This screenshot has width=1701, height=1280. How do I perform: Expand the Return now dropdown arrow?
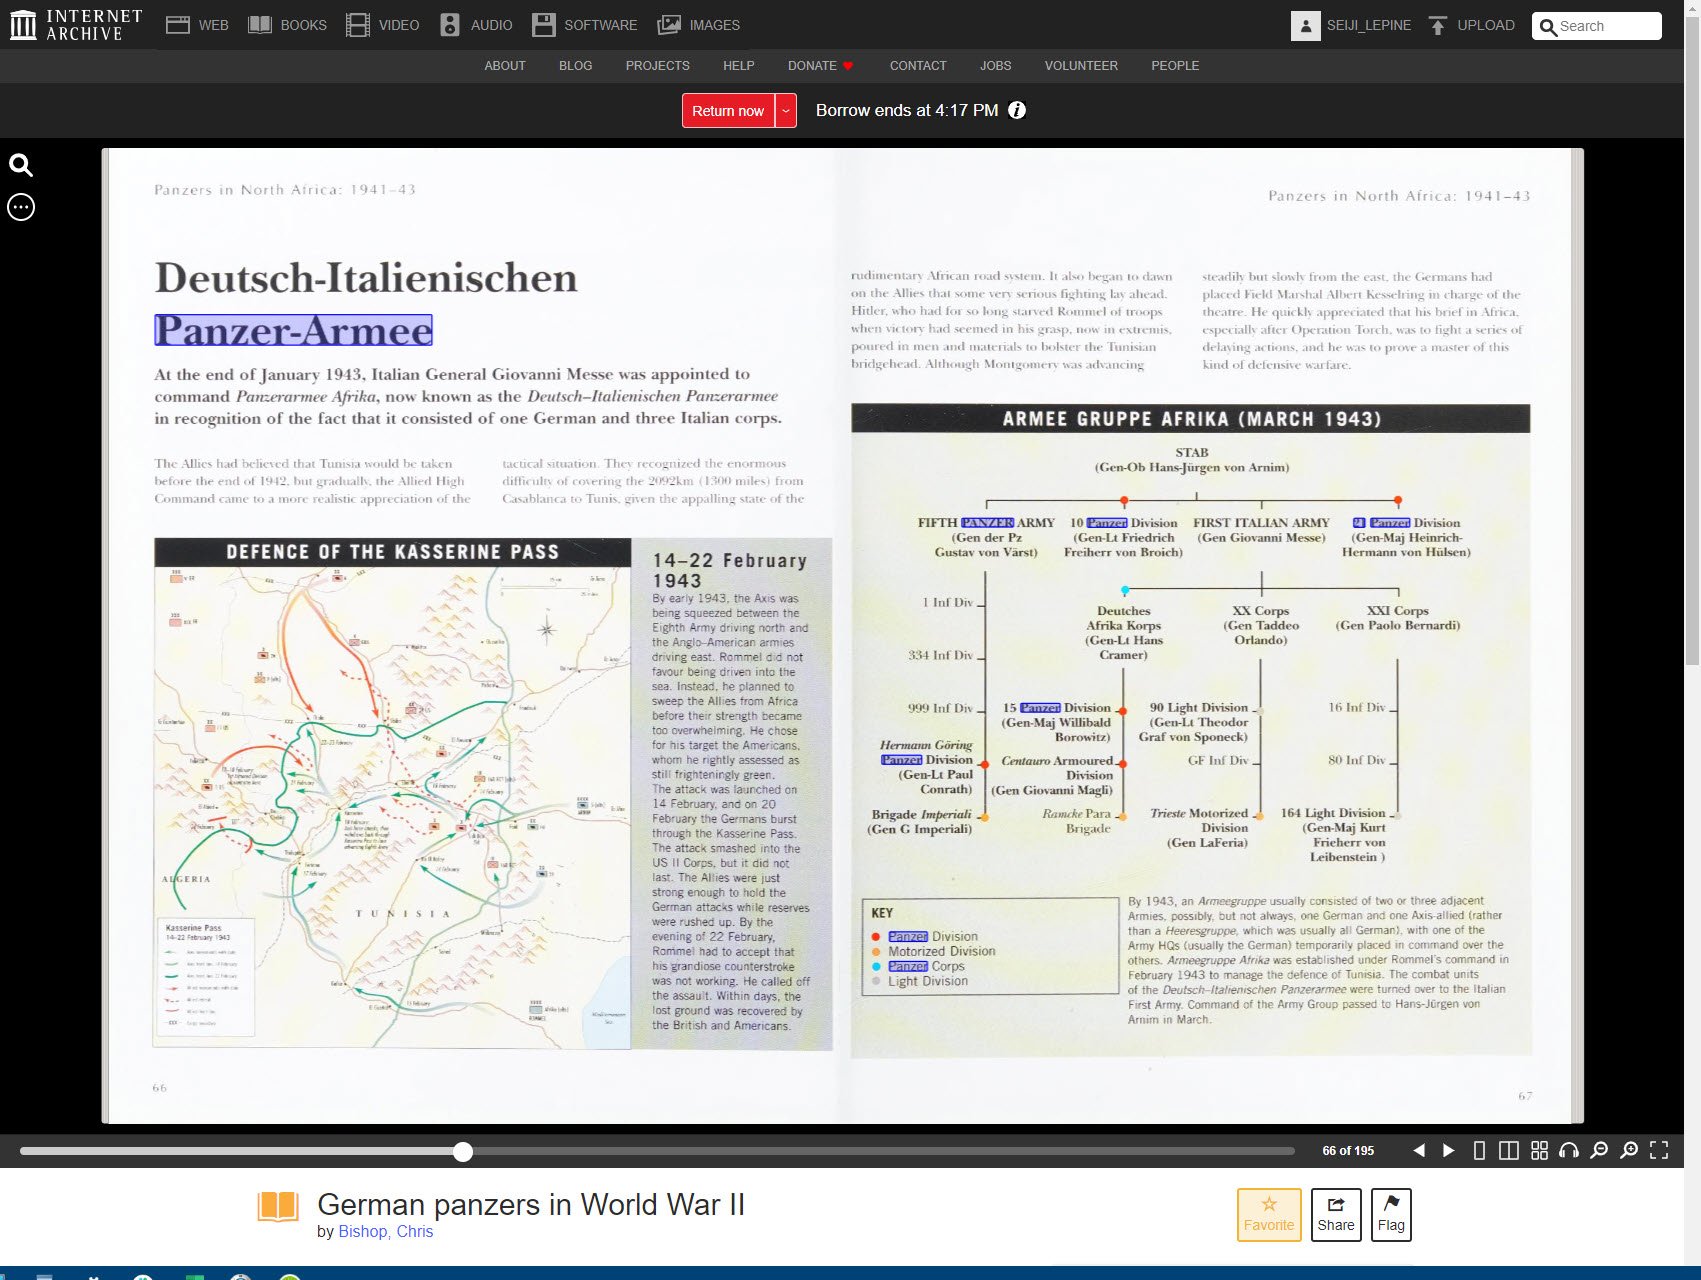(787, 111)
